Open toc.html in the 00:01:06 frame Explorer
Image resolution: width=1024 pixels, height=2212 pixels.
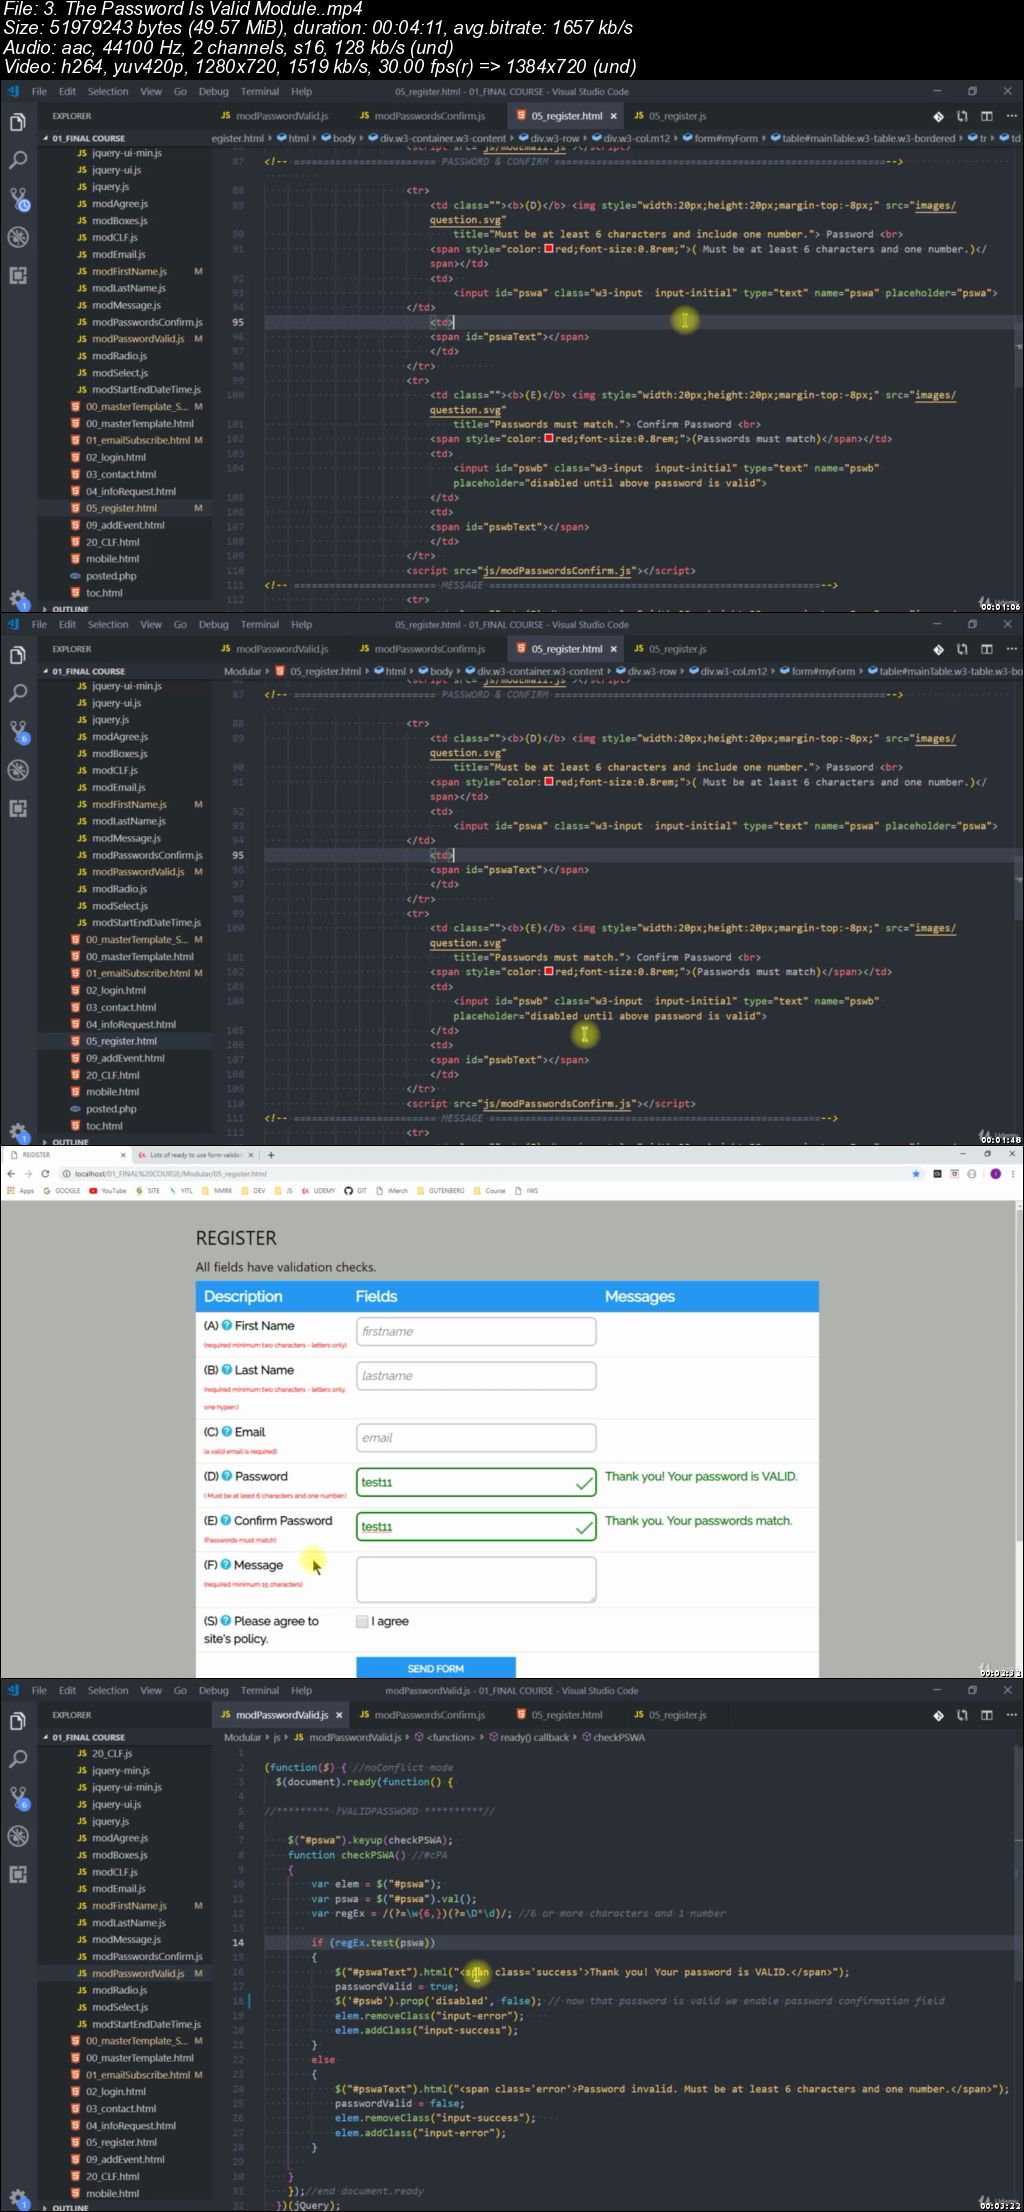[104, 593]
